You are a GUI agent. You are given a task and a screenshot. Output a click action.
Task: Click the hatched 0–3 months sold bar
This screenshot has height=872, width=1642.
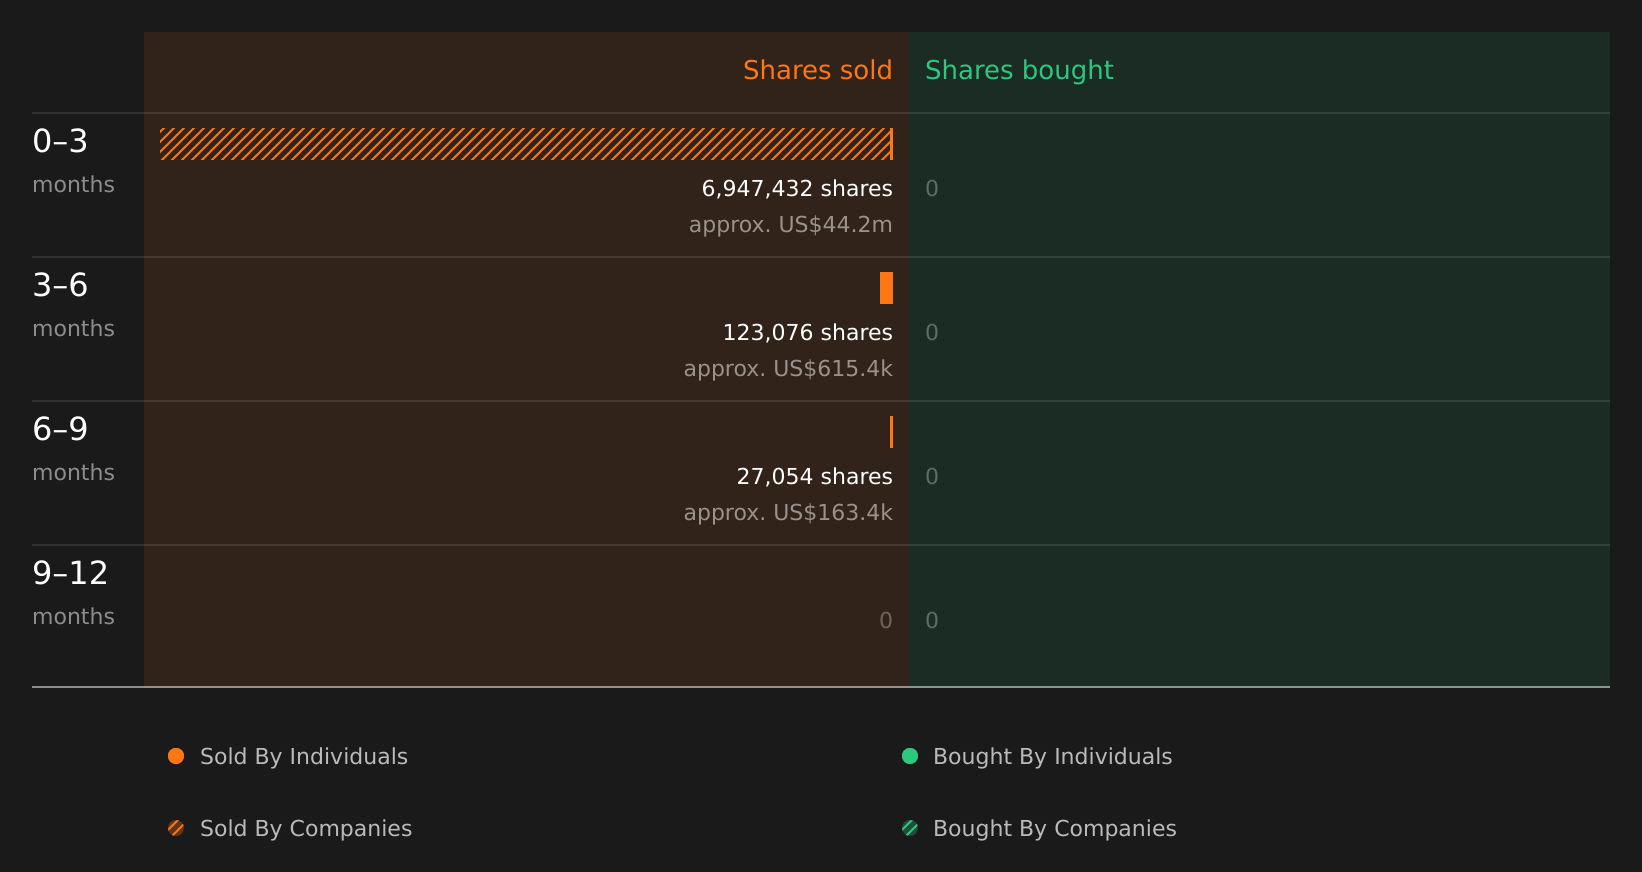(x=526, y=144)
